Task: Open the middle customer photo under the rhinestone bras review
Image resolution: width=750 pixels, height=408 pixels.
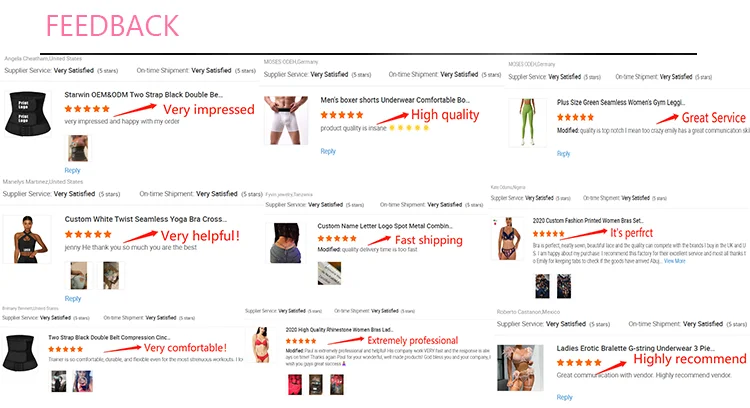Action: (316, 385)
